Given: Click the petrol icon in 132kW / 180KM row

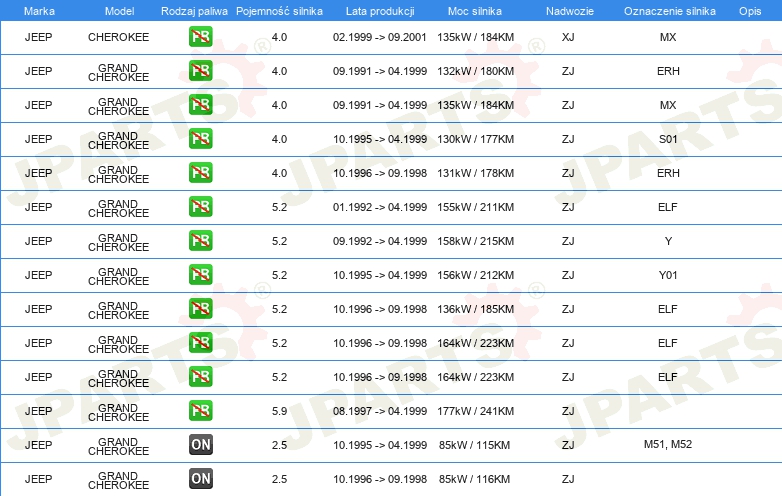Looking at the screenshot, I should click(x=200, y=71).
